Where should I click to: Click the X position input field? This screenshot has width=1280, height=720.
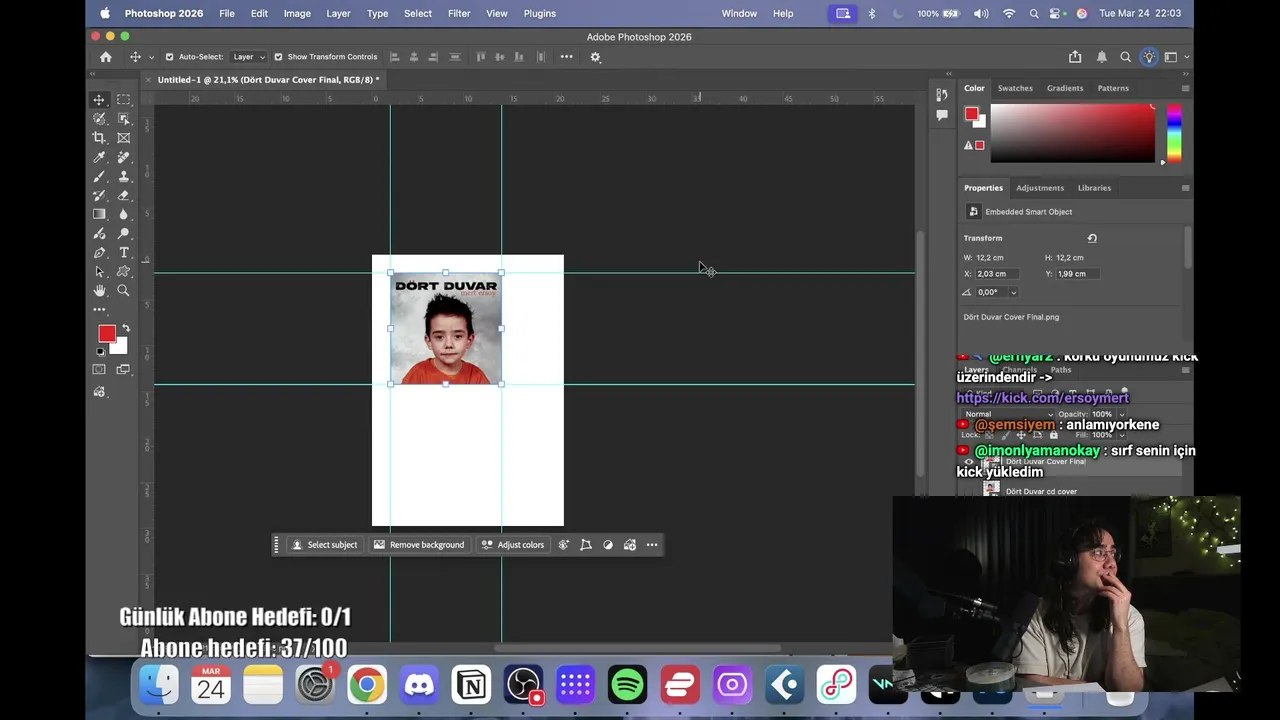997,274
